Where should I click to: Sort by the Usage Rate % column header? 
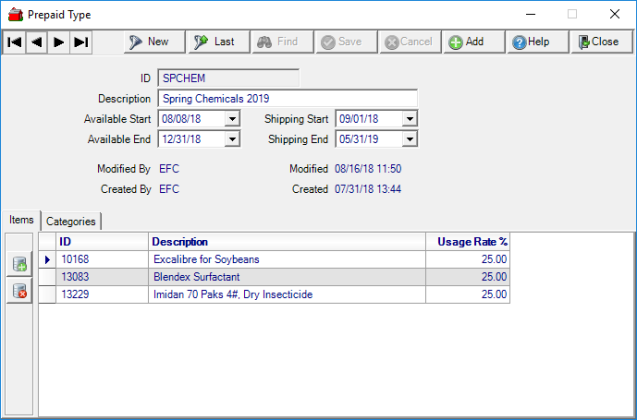click(473, 242)
